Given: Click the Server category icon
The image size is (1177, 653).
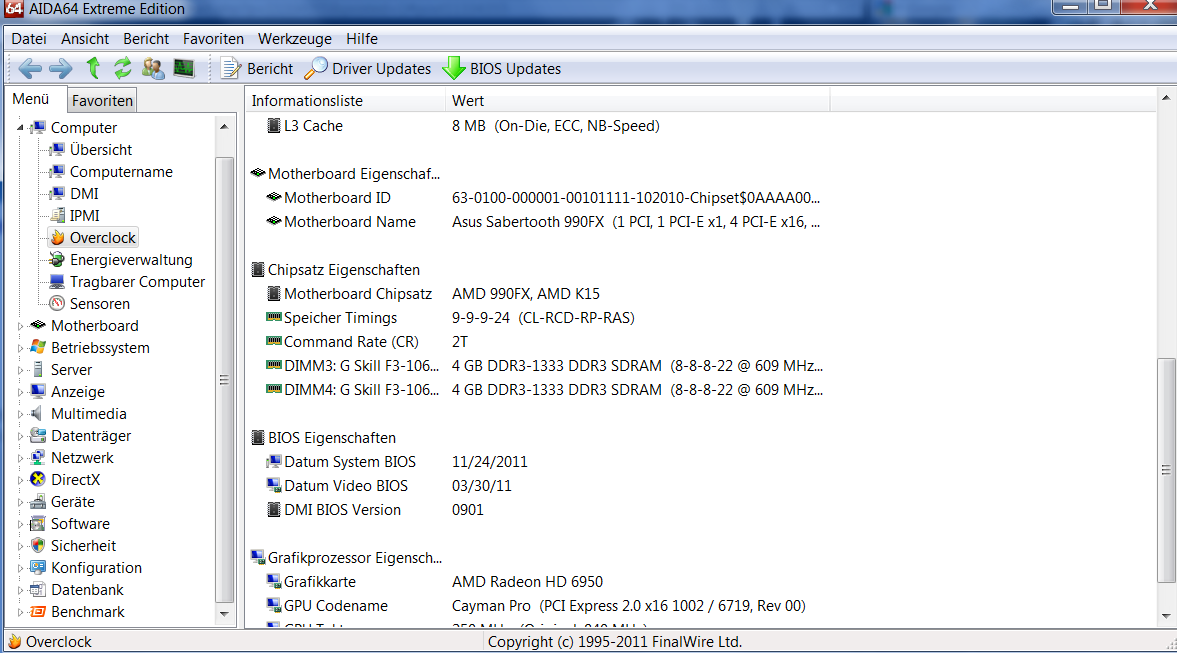Looking at the screenshot, I should pos(38,369).
